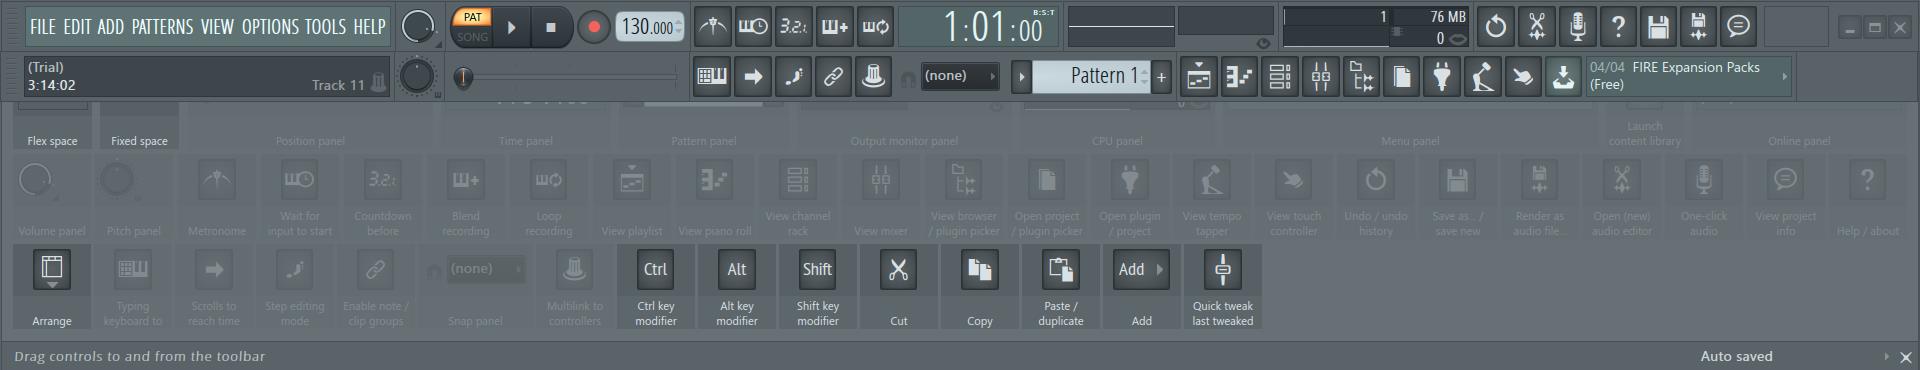Start one-click audio recording microphone
Viewport: 1920px width, 370px height.
pyautogui.click(x=1577, y=27)
